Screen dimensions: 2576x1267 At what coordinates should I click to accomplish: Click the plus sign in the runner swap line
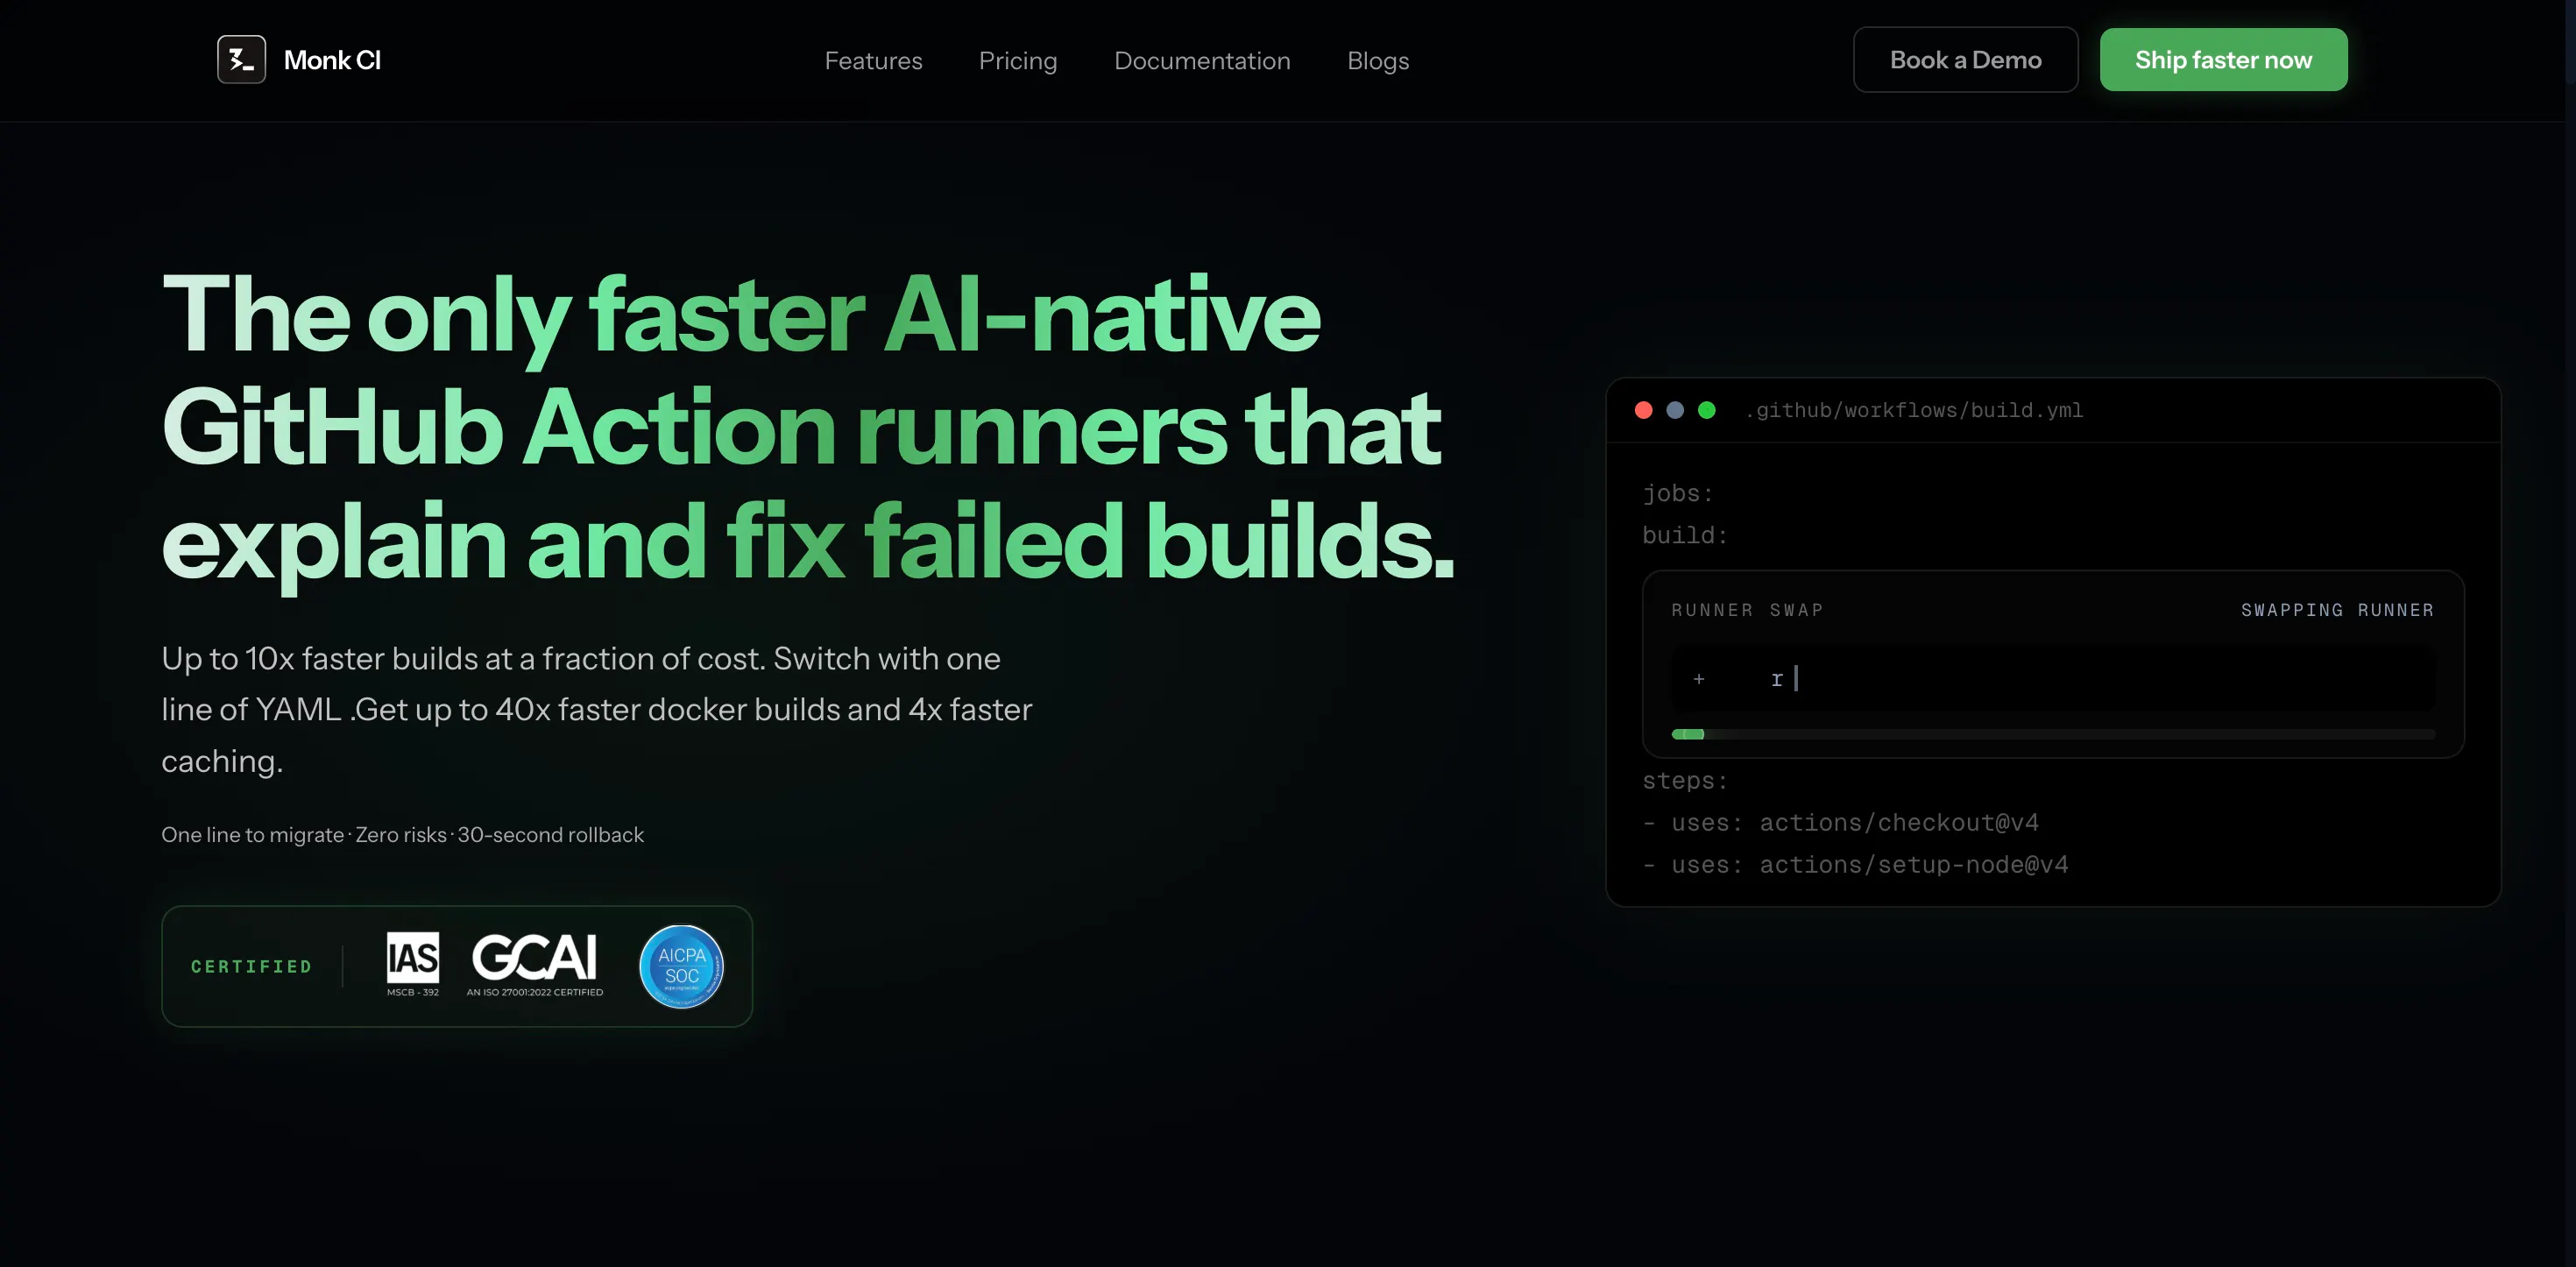pos(1699,679)
